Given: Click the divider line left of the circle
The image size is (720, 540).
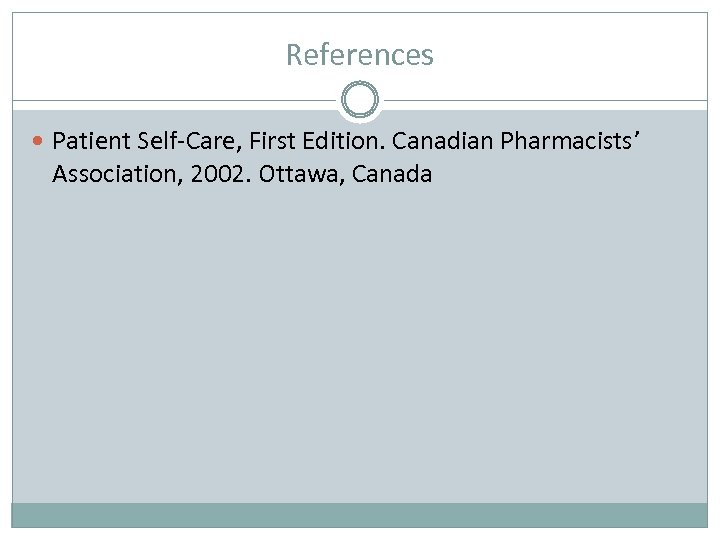Looking at the screenshot, I should tap(170, 100).
